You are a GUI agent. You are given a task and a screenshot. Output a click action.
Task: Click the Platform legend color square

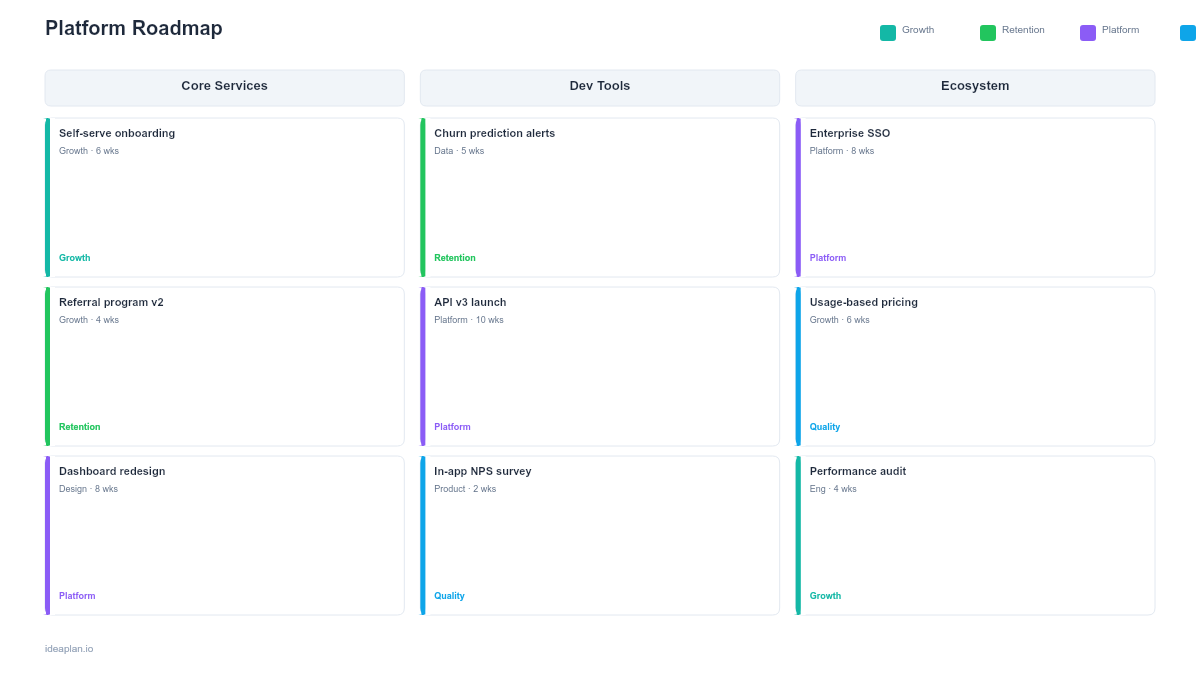point(1086,31)
